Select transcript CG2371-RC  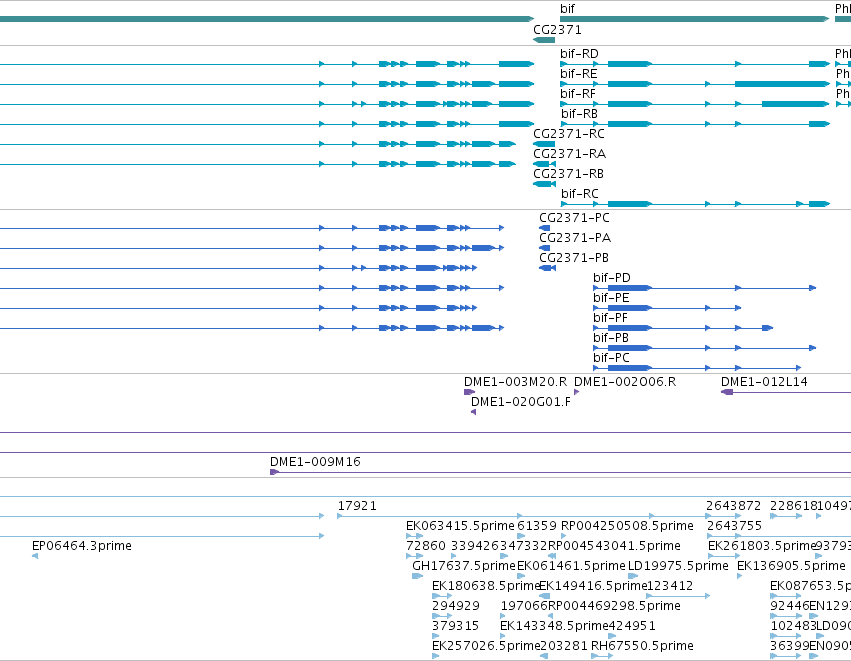[x=569, y=134]
